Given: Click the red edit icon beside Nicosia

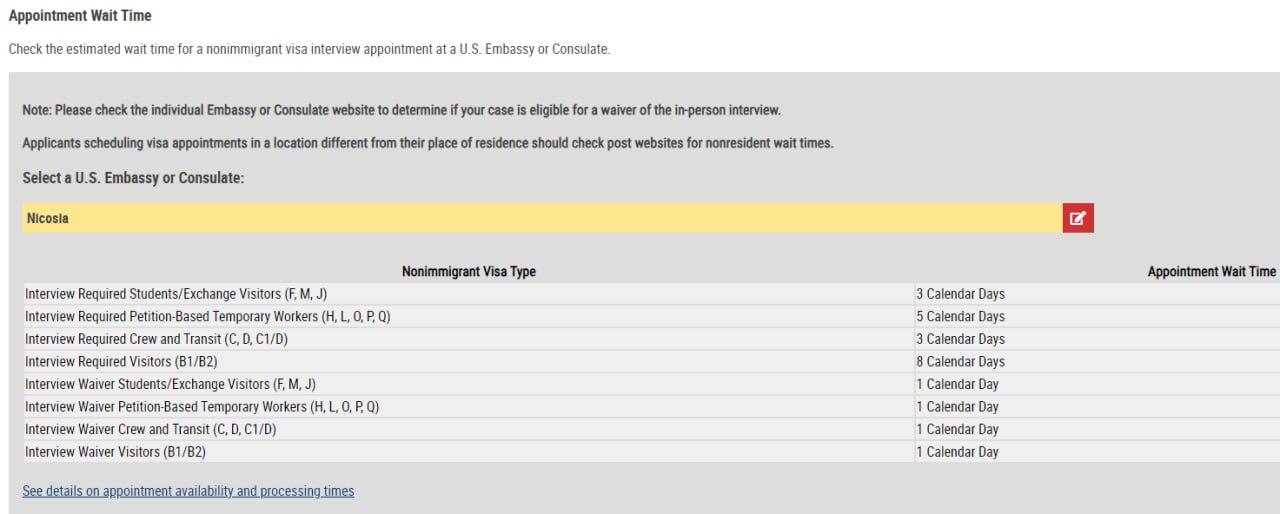Looking at the screenshot, I should tap(1077, 218).
